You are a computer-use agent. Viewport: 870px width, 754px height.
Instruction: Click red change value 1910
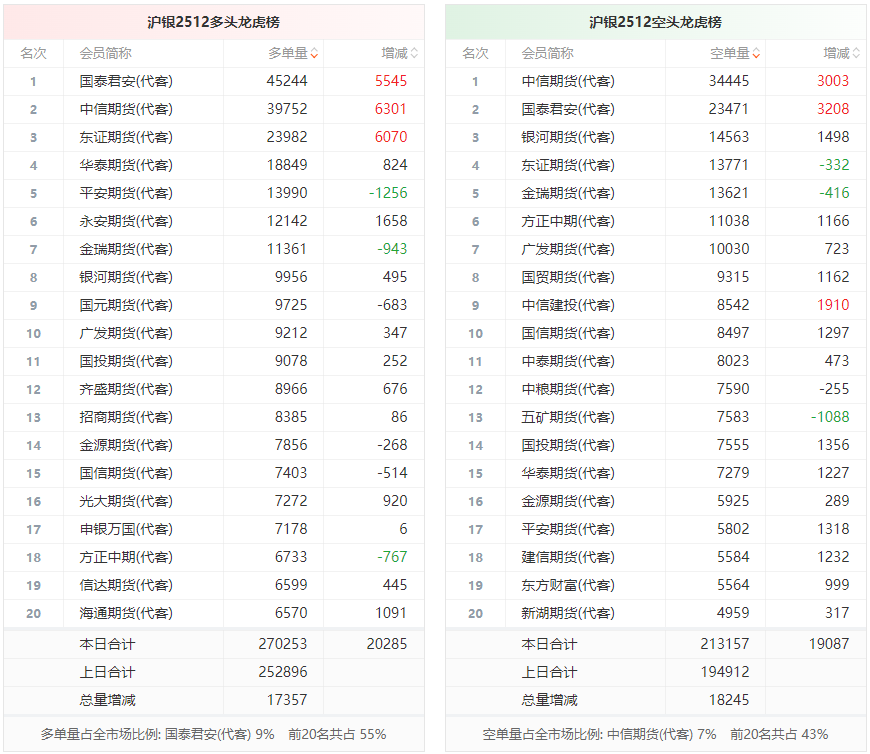tap(833, 305)
